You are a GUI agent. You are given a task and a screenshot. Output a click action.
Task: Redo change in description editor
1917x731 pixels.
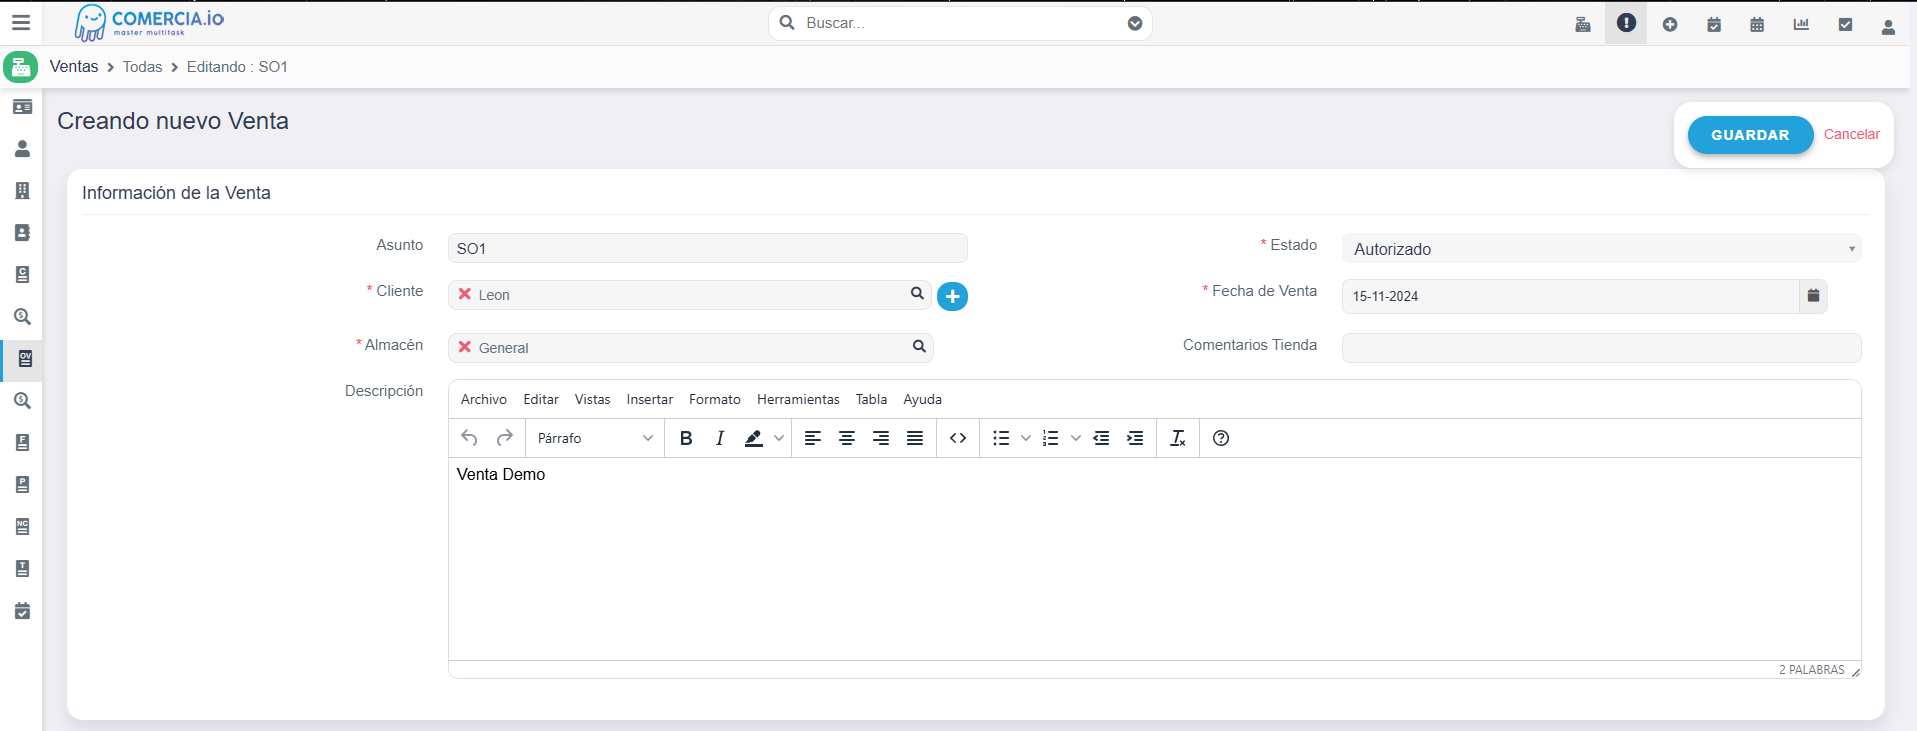click(505, 438)
